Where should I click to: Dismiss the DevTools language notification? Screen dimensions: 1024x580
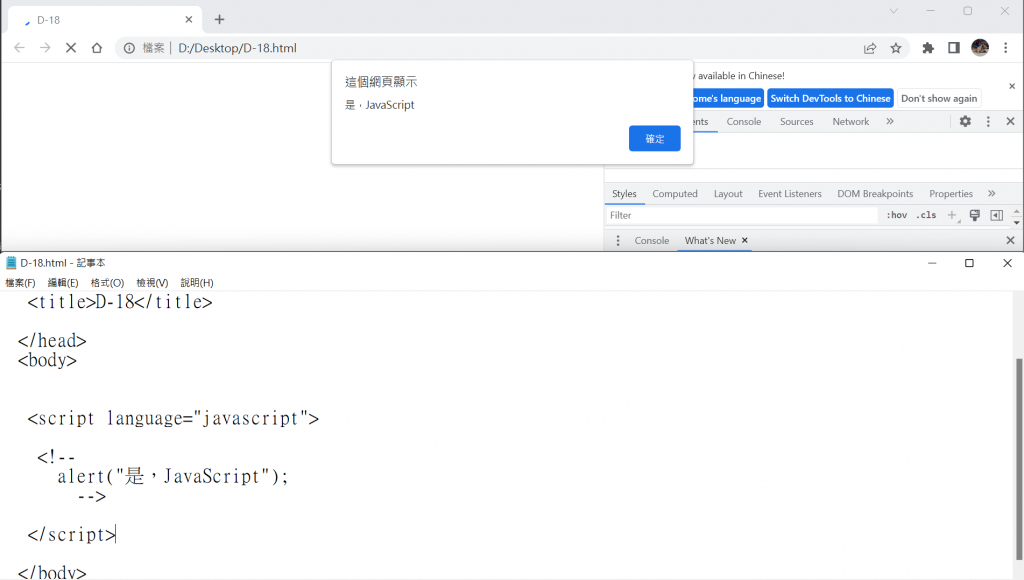tap(1012, 86)
